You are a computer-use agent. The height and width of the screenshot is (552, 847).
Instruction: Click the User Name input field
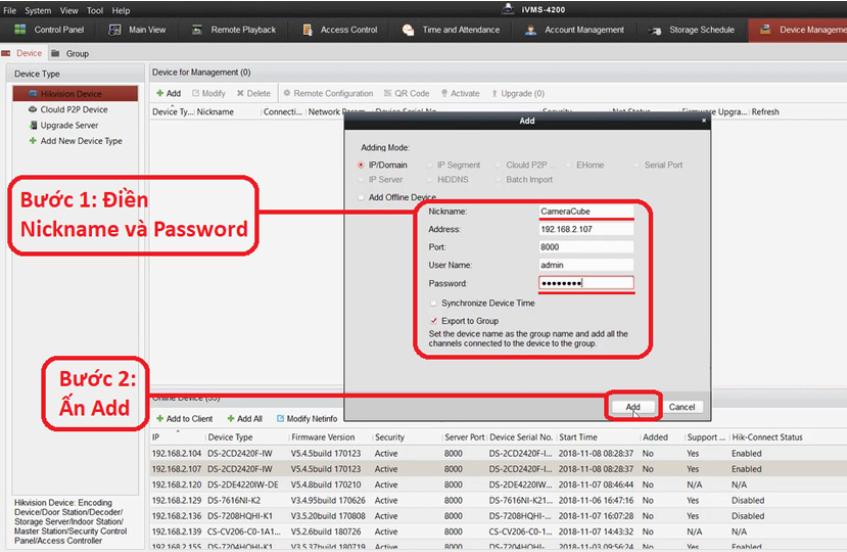click(x=586, y=265)
